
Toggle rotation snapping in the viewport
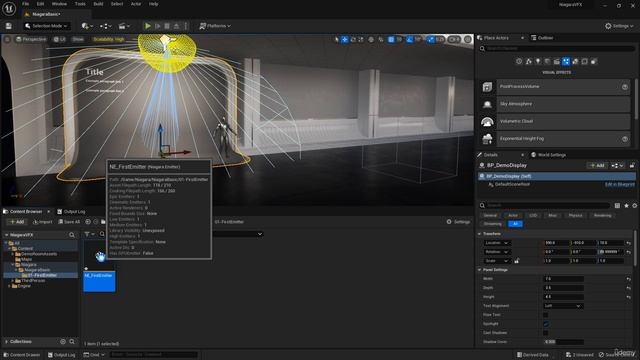[x=409, y=39]
